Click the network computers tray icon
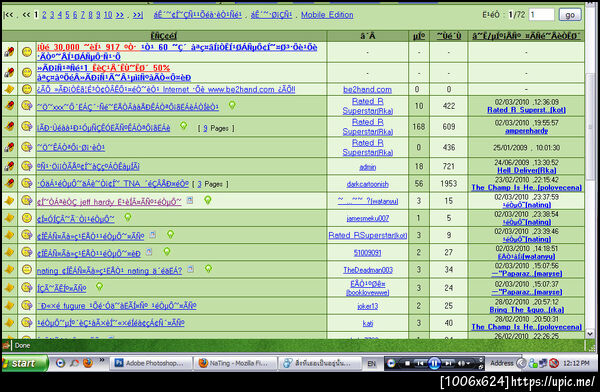Screen dimensions: 600x392 [543, 363]
